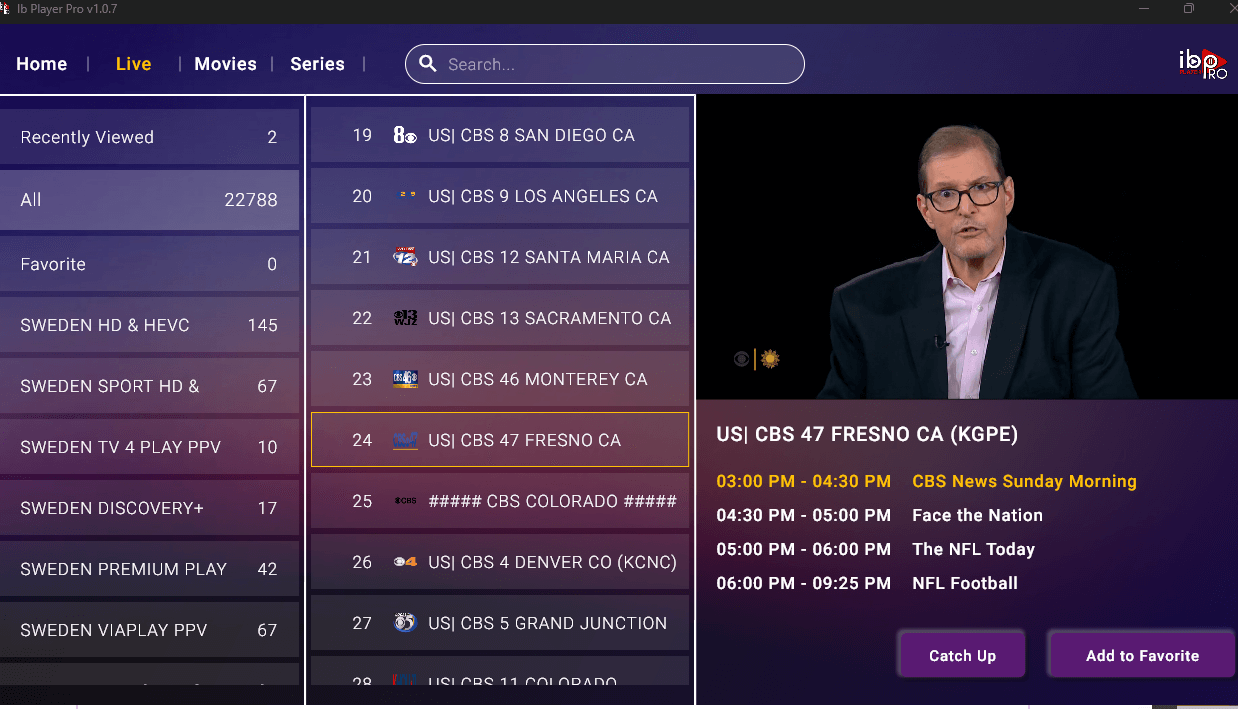Image resolution: width=1238 pixels, height=709 pixels.
Task: Click the CBS 13 Sacramento channel logo
Action: (x=405, y=318)
